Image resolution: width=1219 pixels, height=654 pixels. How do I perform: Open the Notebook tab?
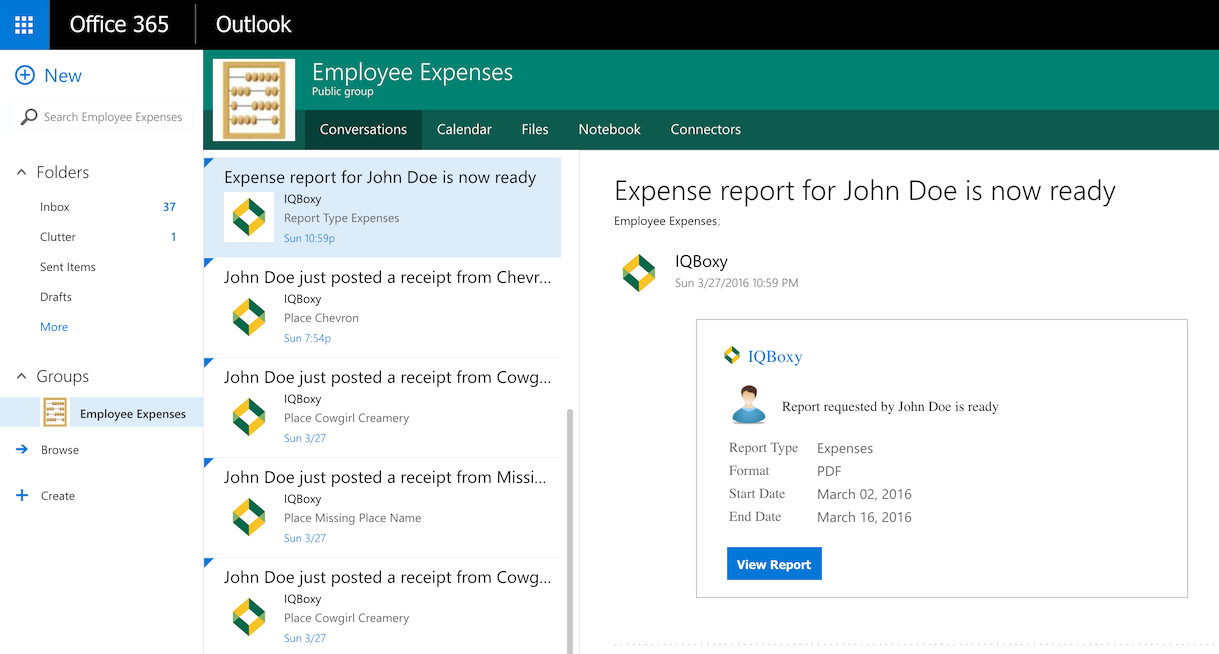610,129
